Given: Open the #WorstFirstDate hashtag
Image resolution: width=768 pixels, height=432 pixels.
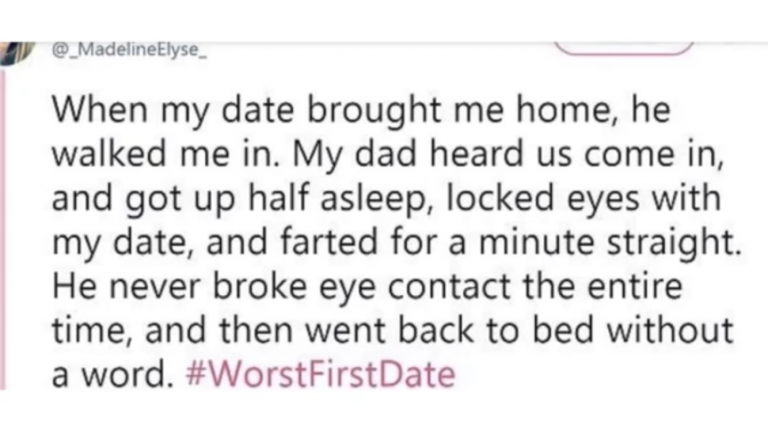Looking at the screenshot, I should [321, 375].
